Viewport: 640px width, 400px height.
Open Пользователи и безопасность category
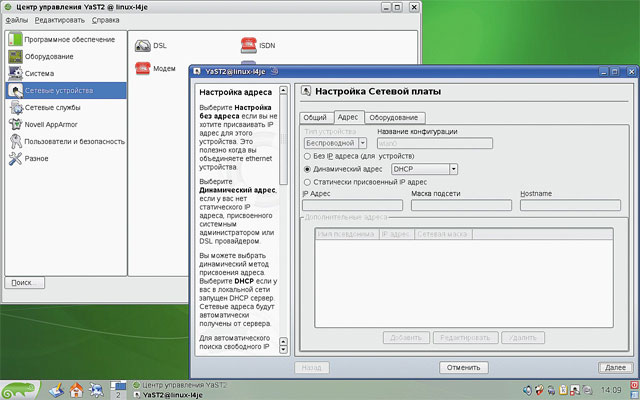(65, 141)
